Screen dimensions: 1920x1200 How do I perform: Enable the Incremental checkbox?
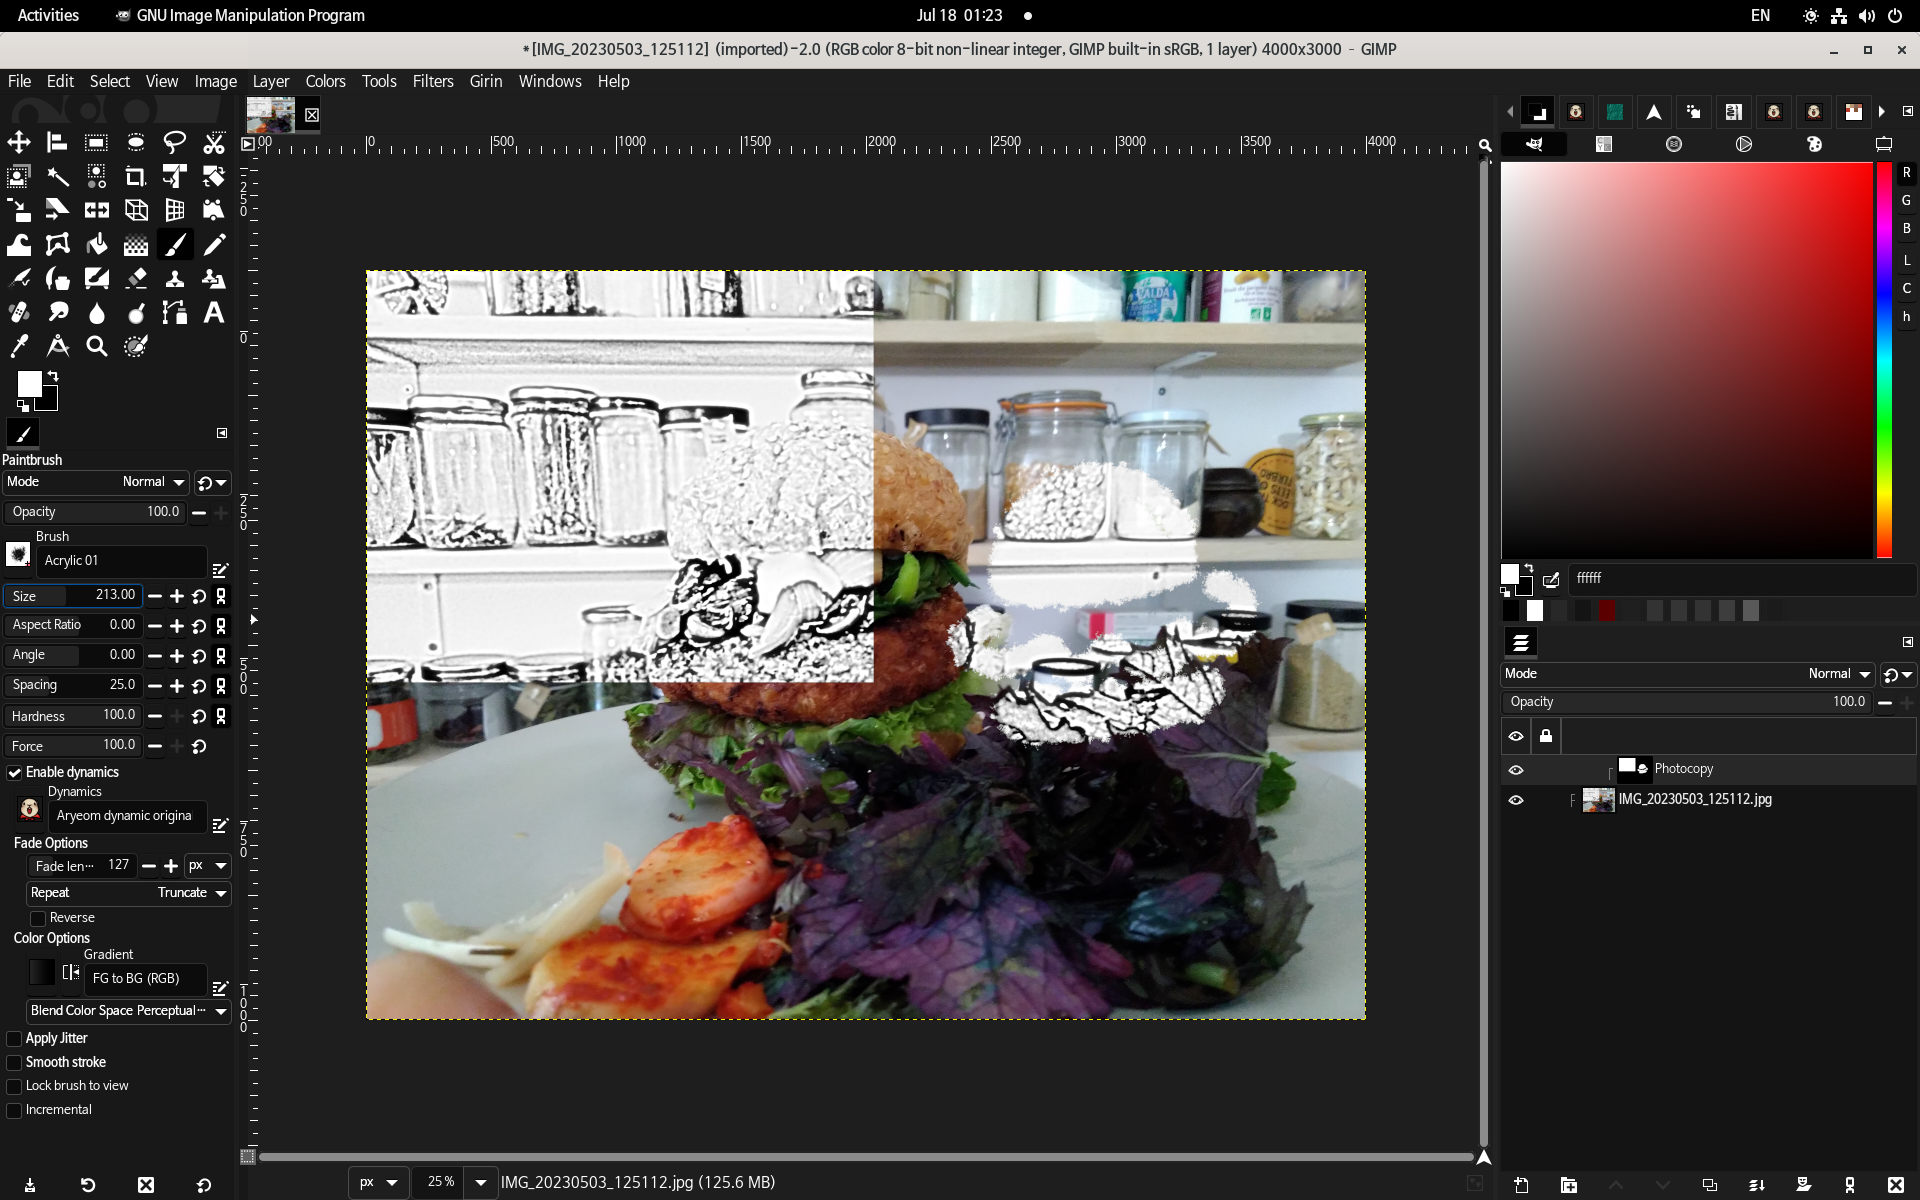pos(17,1109)
